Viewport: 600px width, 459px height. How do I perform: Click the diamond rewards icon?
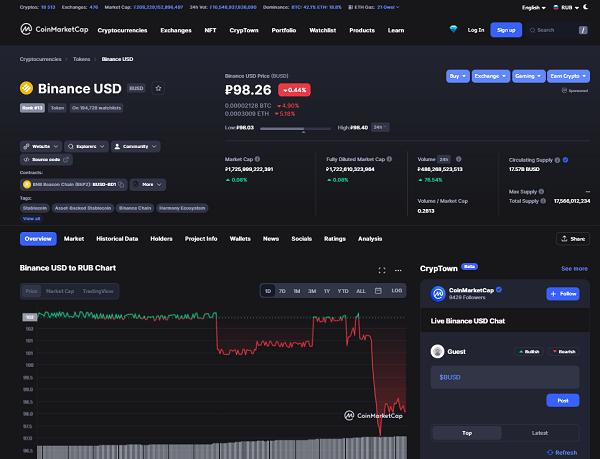point(453,29)
